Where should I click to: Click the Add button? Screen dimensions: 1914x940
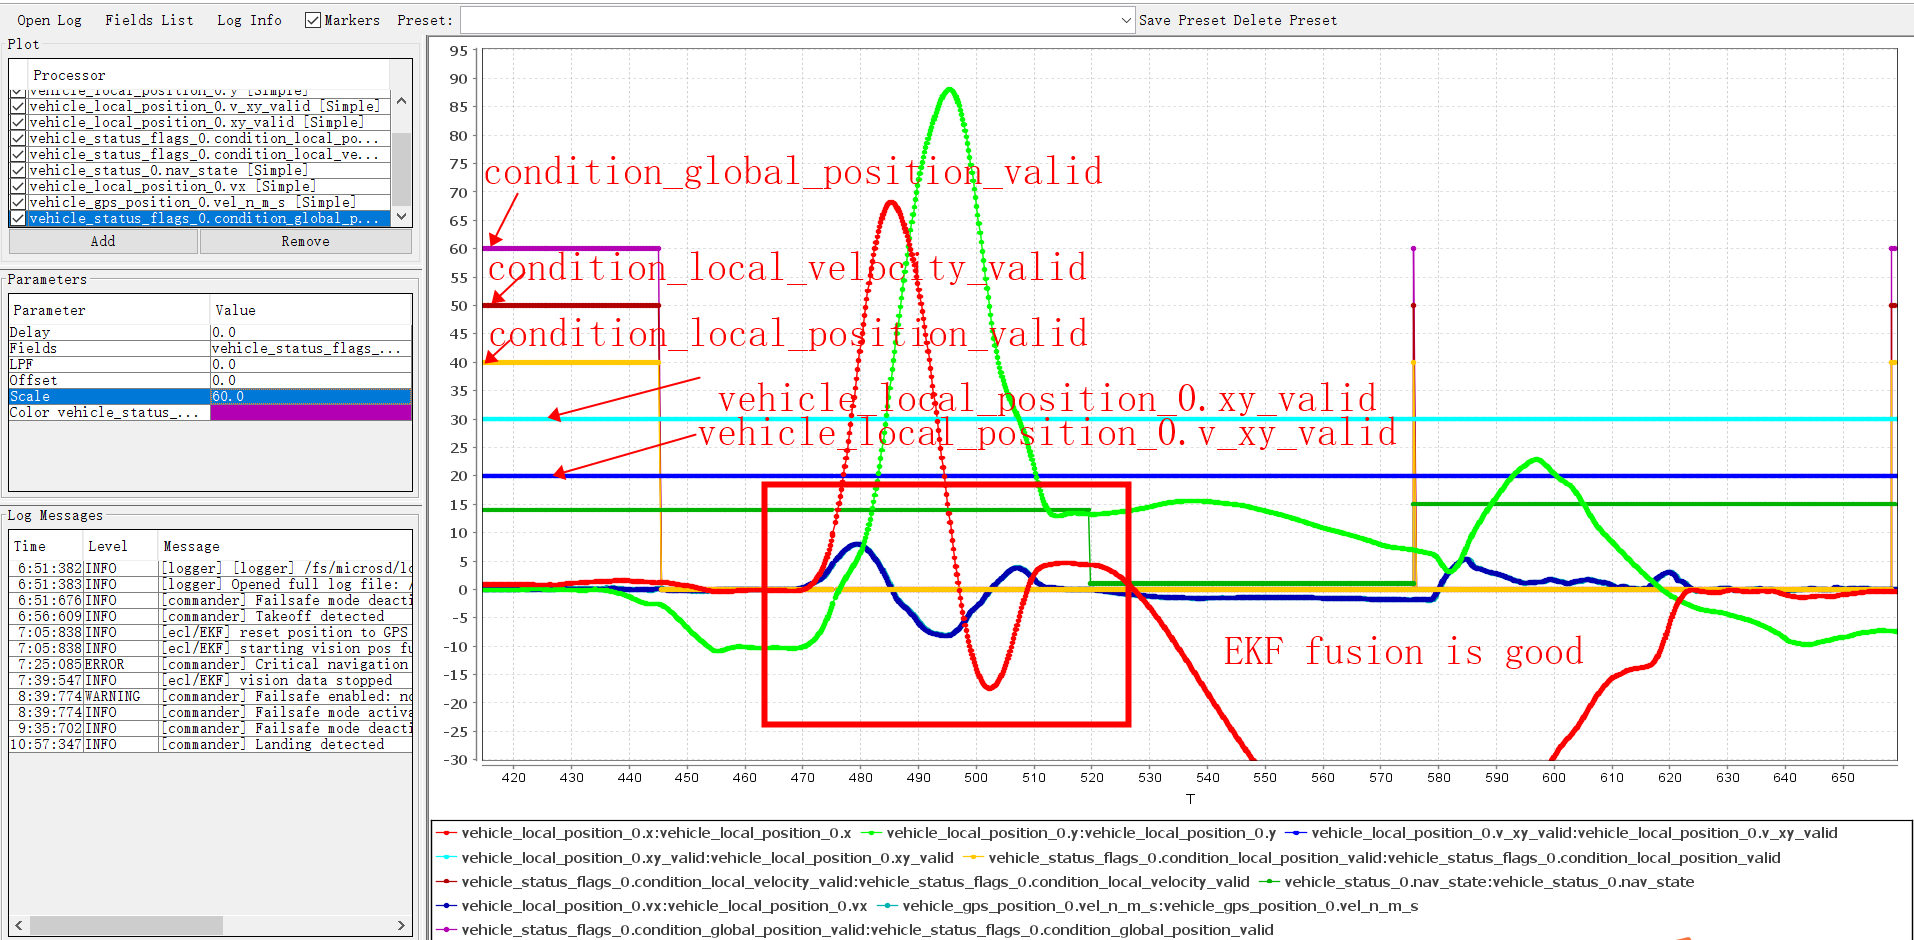pos(102,241)
